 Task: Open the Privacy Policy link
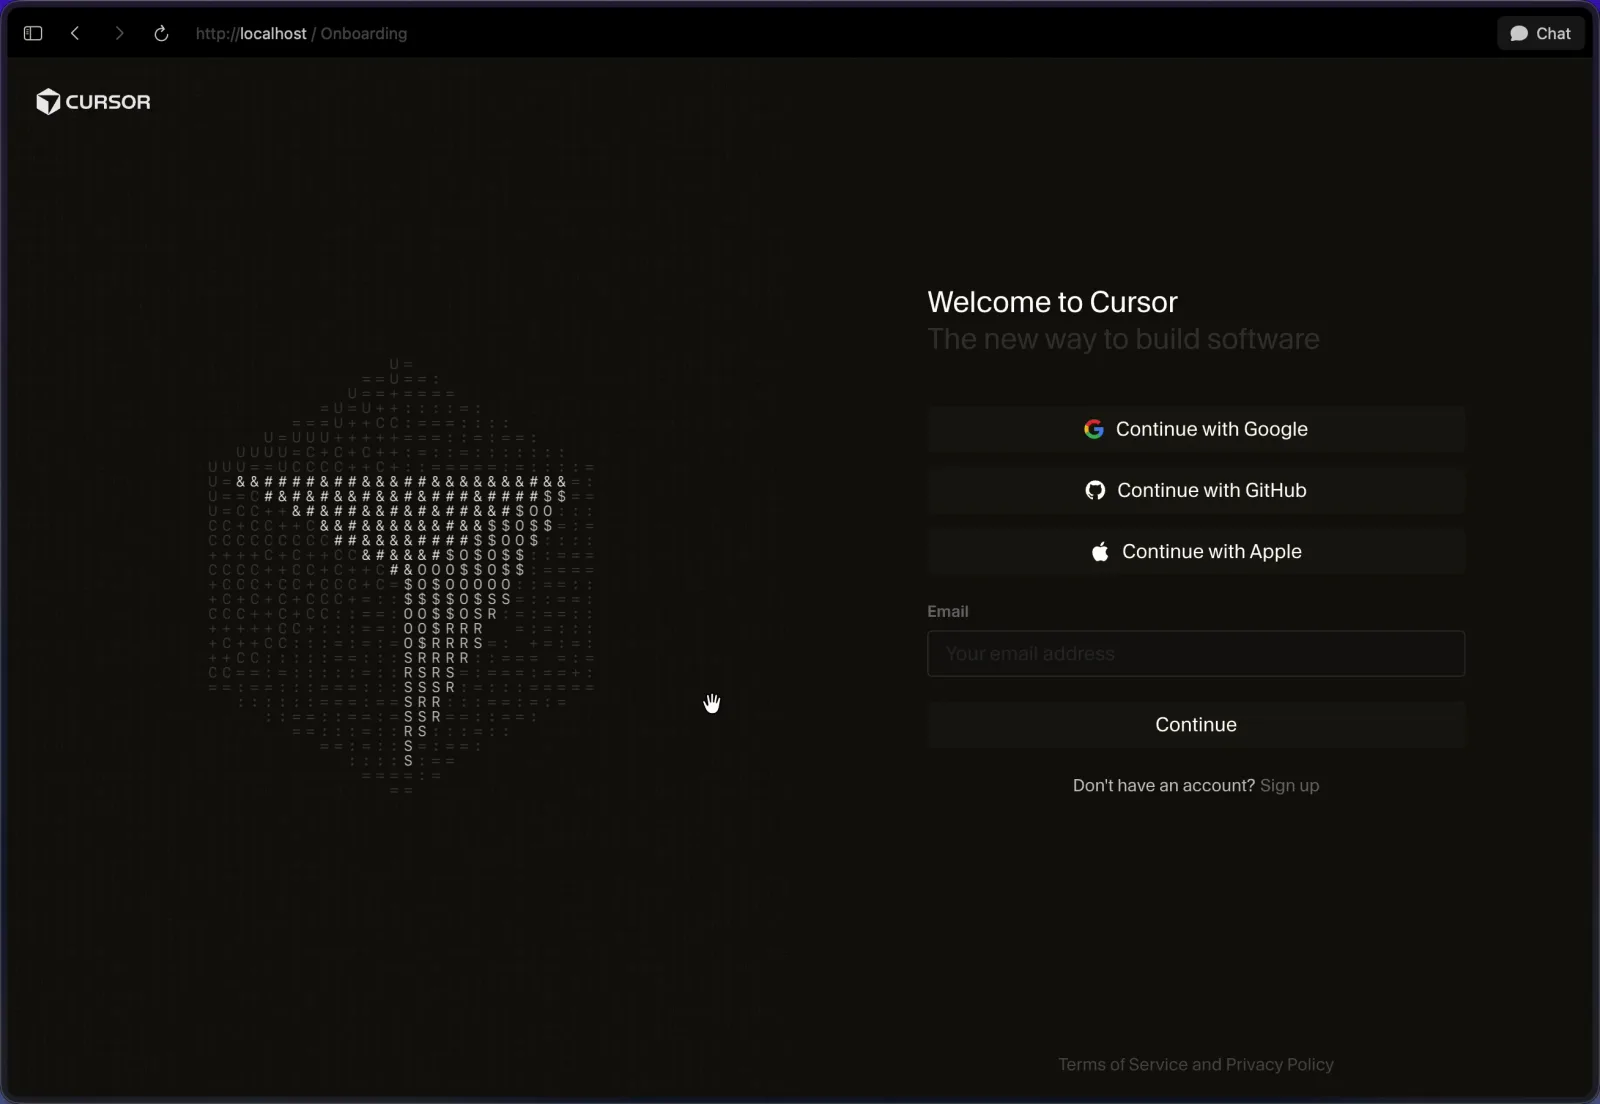[1280, 1064]
